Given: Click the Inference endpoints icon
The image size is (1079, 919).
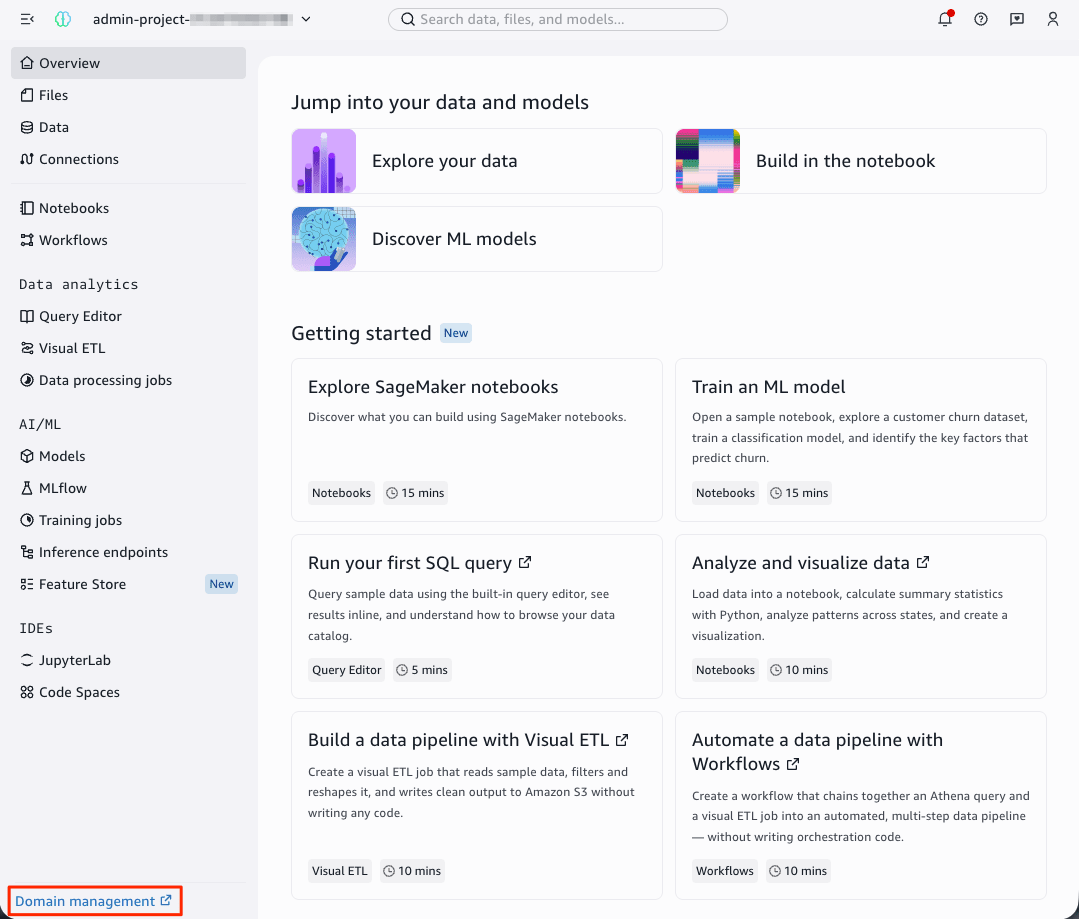Looking at the screenshot, I should 27,552.
